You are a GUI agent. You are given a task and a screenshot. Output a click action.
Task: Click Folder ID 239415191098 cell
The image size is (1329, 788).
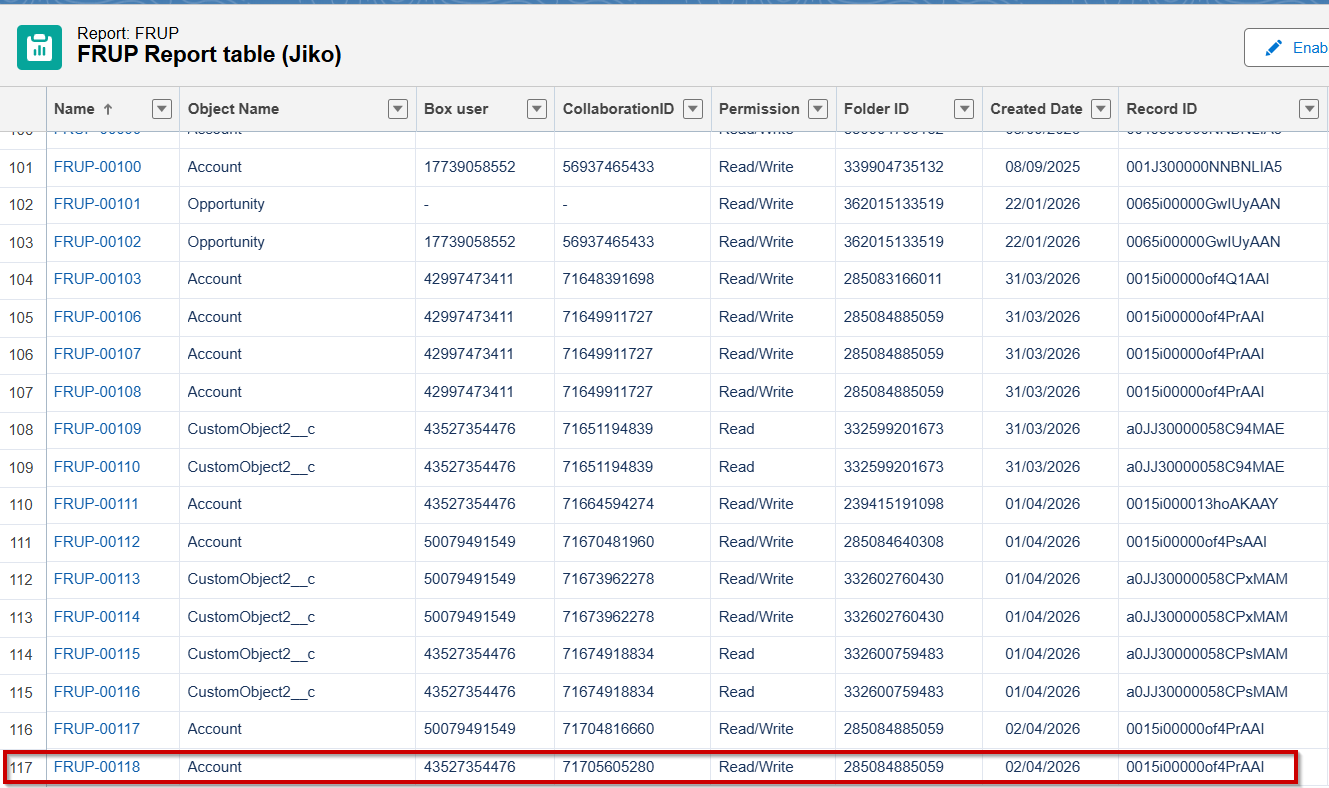893,504
